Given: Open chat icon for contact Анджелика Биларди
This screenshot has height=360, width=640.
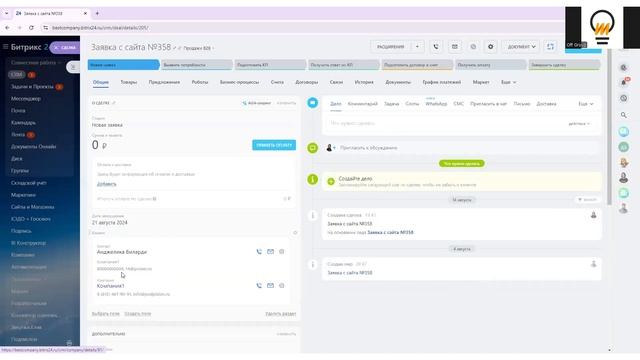Looking at the screenshot, I should 282,252.
